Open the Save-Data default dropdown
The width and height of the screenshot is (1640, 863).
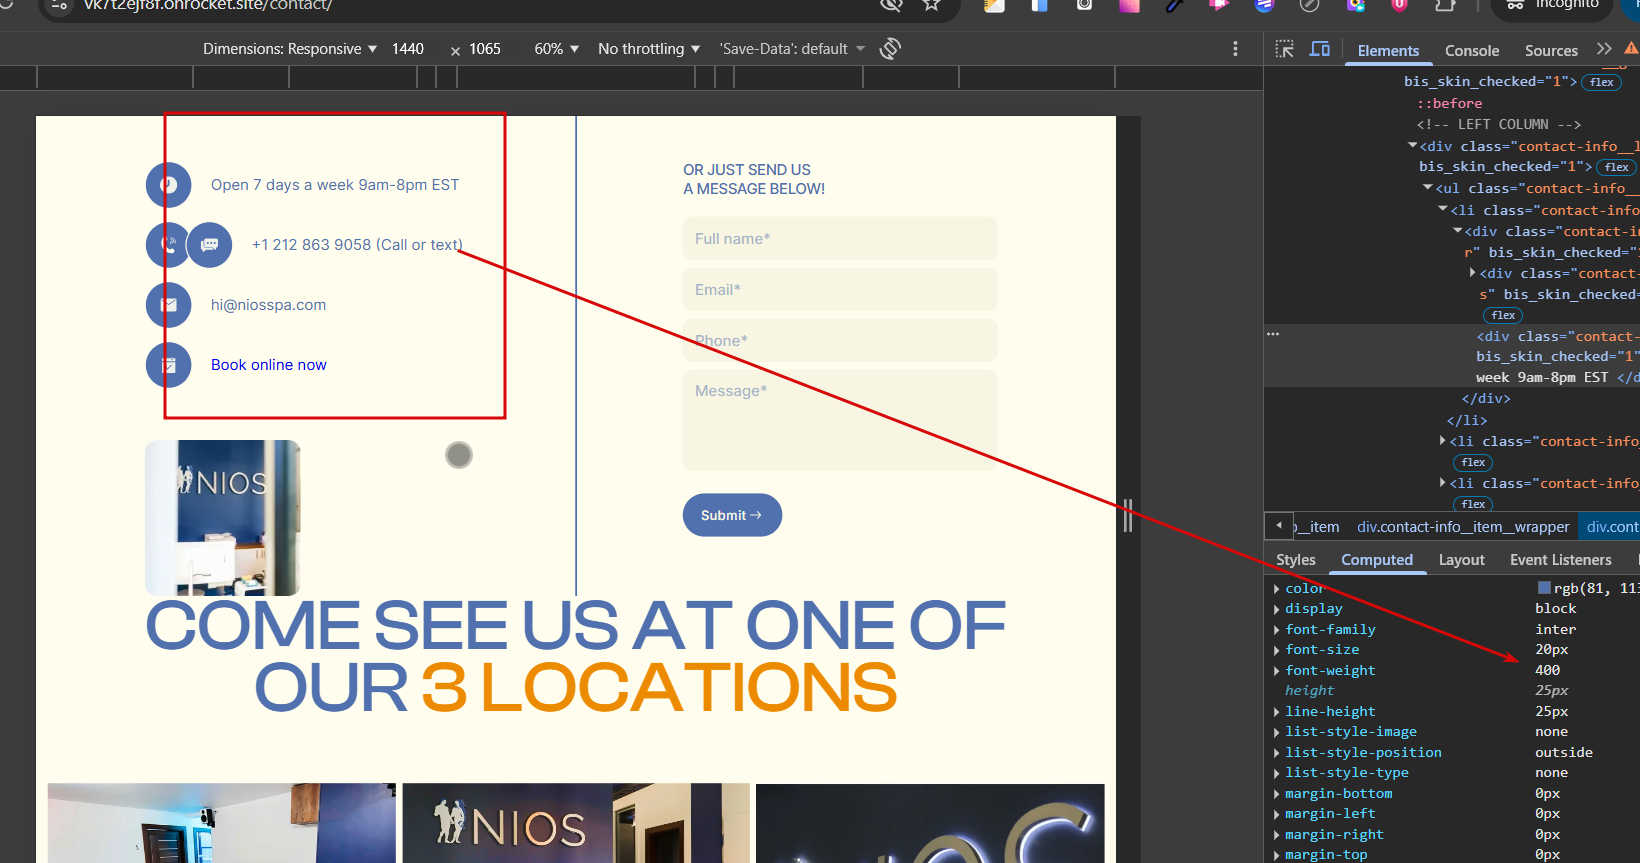[x=793, y=49]
